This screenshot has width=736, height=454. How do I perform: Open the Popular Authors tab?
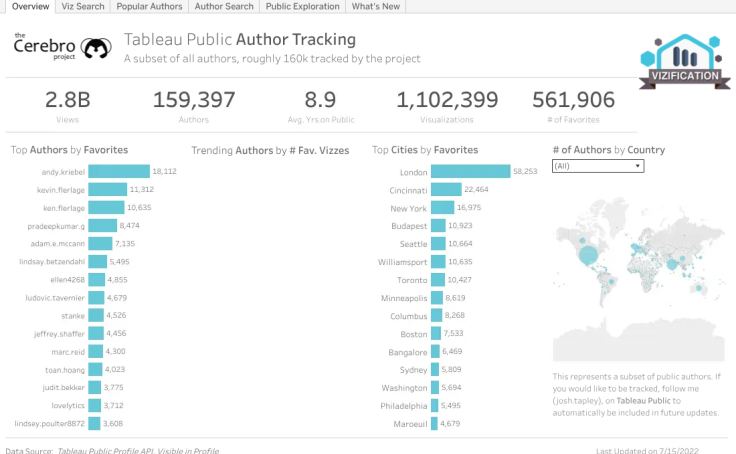pyautogui.click(x=149, y=7)
